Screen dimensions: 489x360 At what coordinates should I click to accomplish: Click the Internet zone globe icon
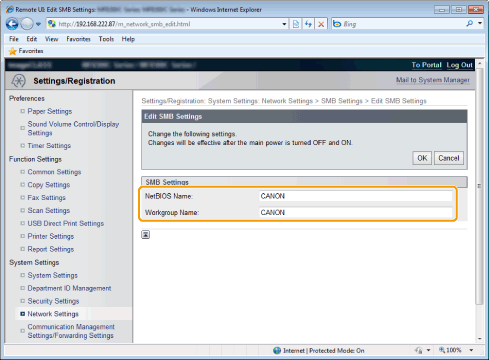pyautogui.click(x=277, y=350)
